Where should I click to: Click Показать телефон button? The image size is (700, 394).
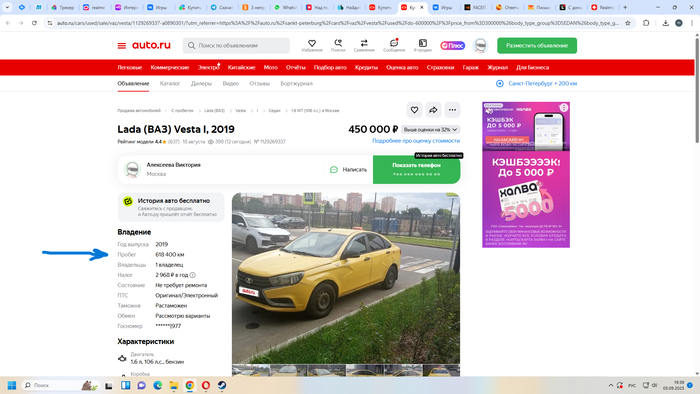point(417,170)
